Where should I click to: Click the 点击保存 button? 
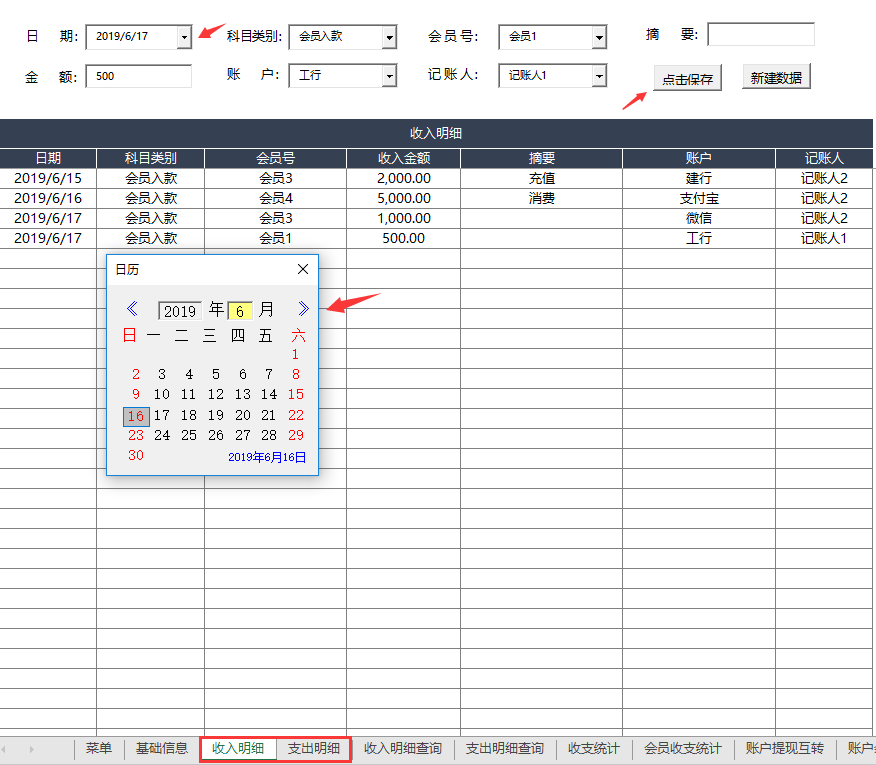[x=688, y=78]
